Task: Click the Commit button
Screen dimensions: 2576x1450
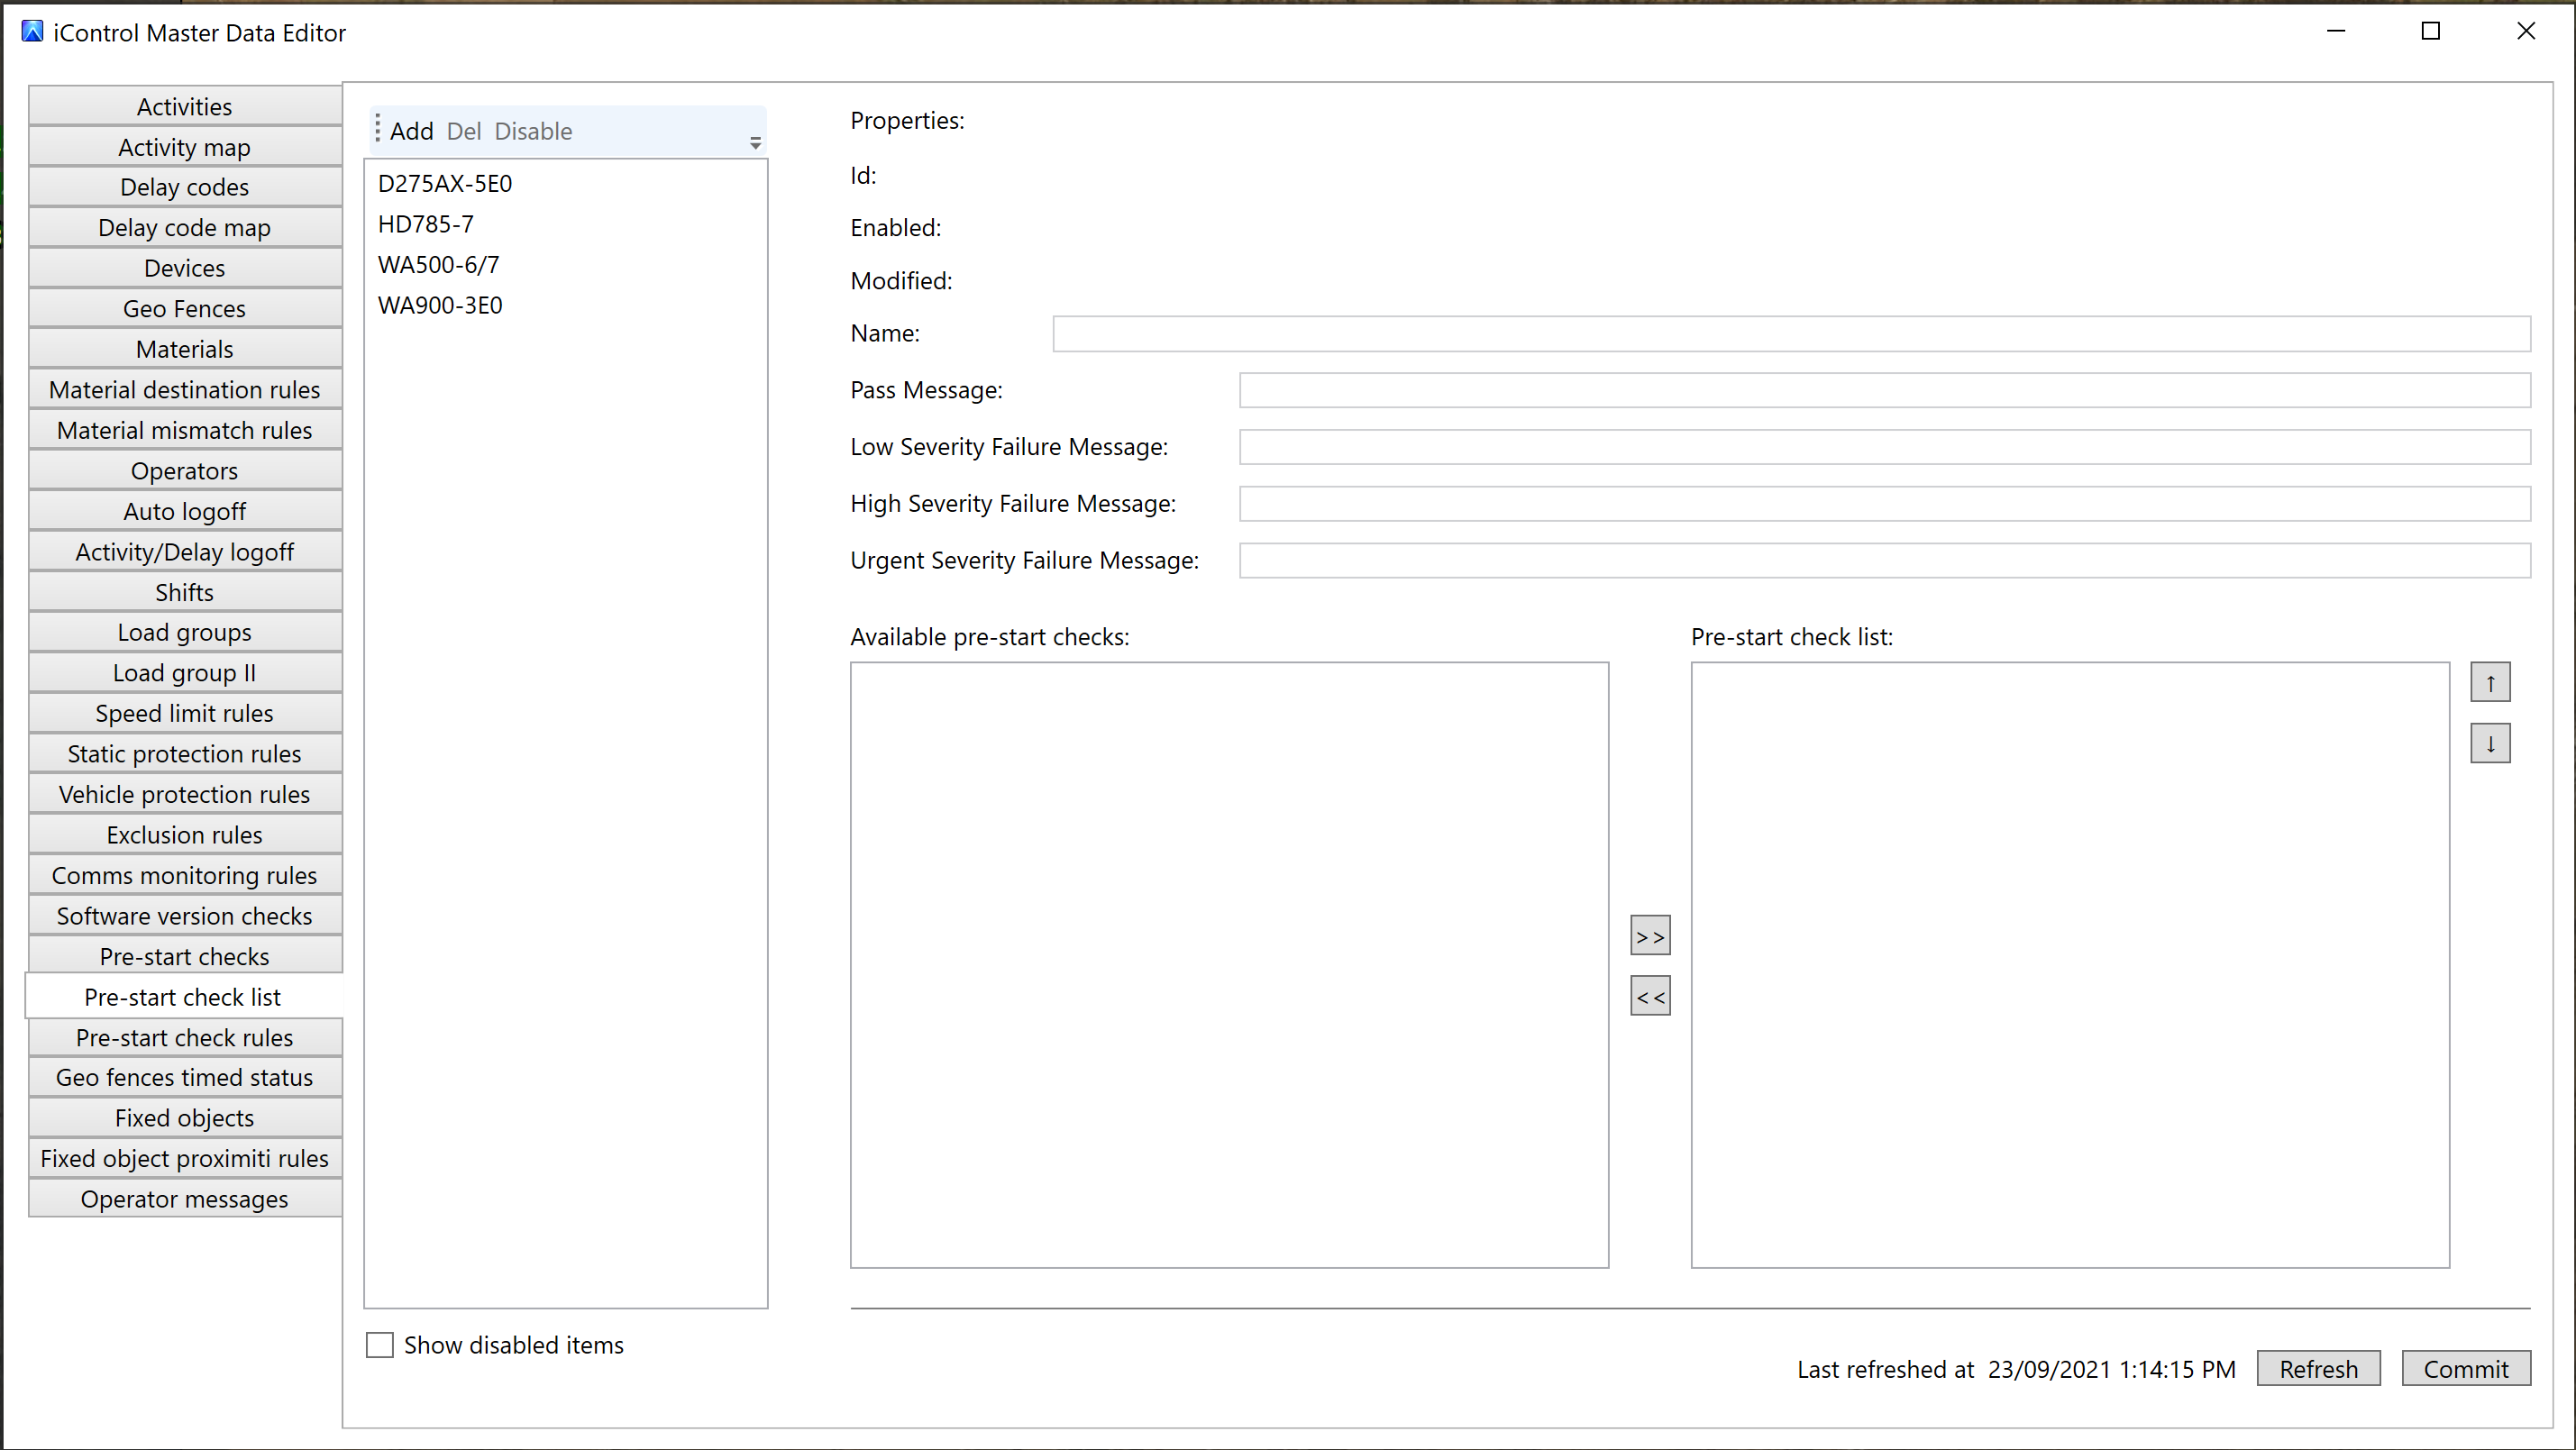Action: click(x=2466, y=1369)
